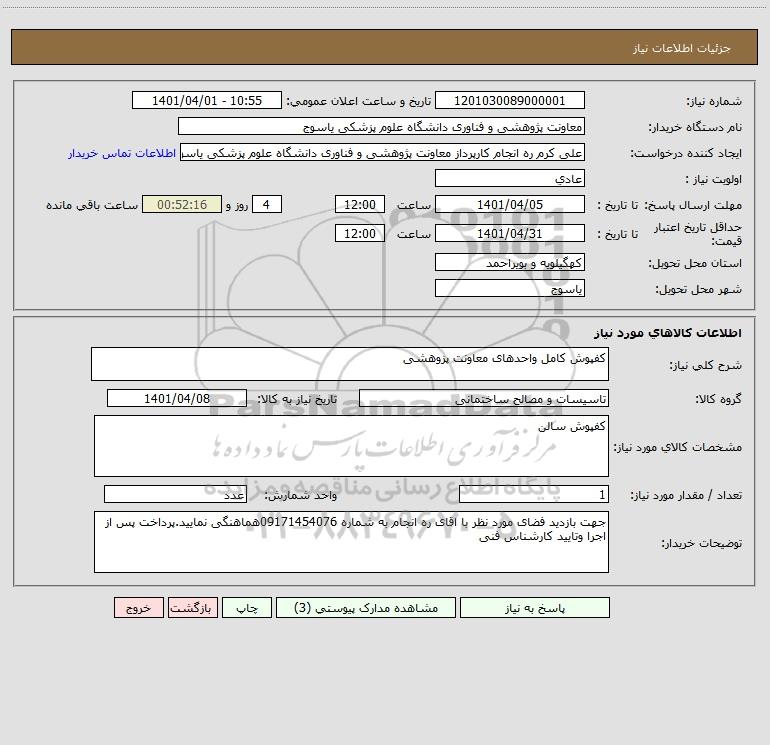Click the 'پاسخ به نیاز' button

pos(535,607)
